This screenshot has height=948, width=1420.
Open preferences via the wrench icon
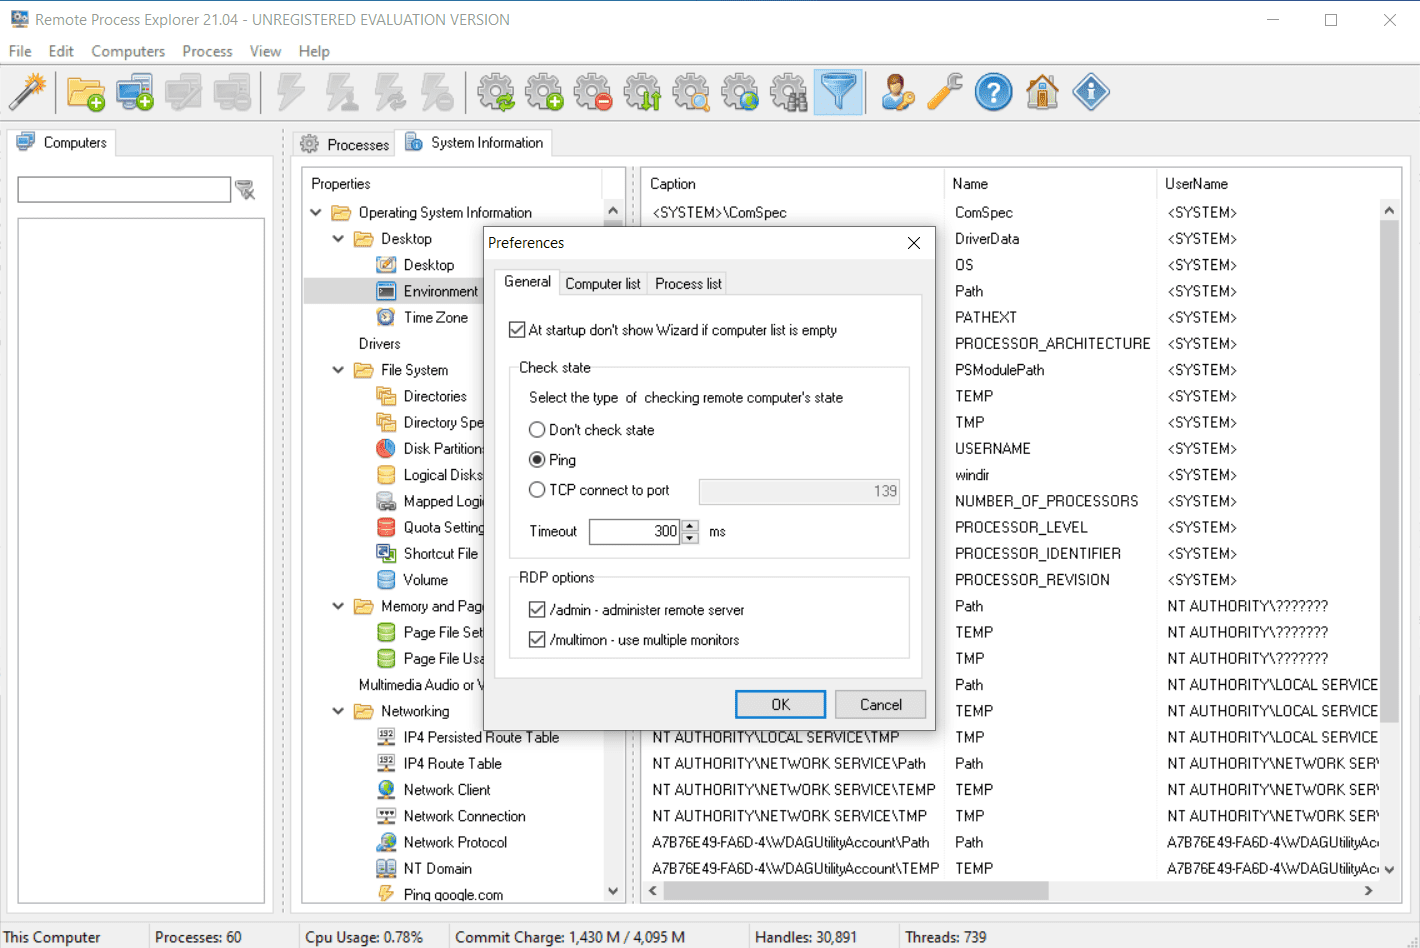click(x=945, y=92)
